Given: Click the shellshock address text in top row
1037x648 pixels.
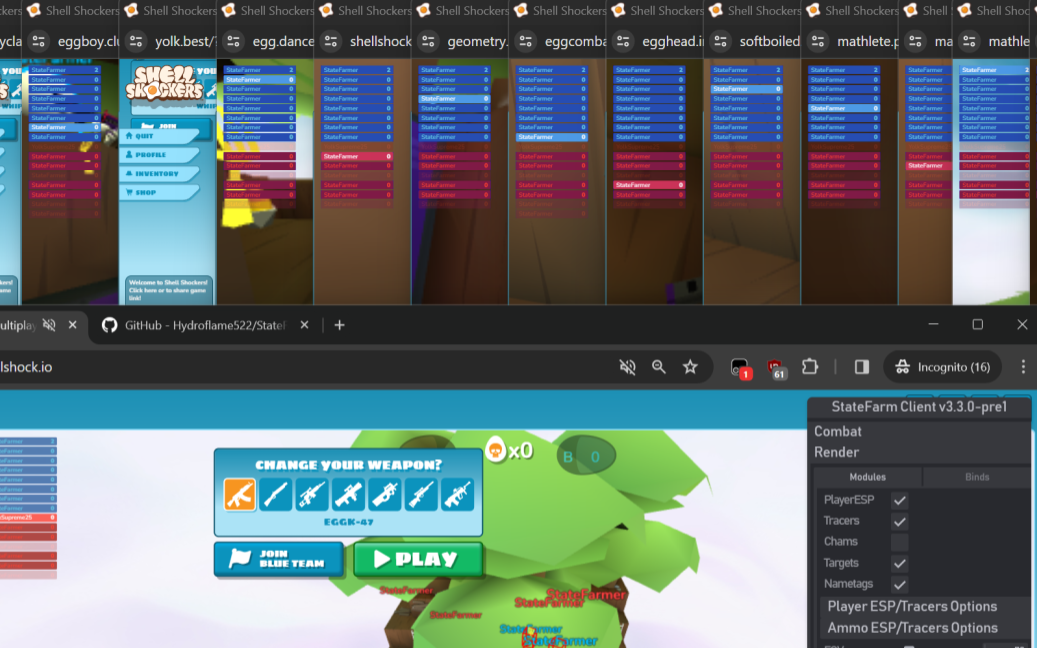Looking at the screenshot, I should [380, 42].
